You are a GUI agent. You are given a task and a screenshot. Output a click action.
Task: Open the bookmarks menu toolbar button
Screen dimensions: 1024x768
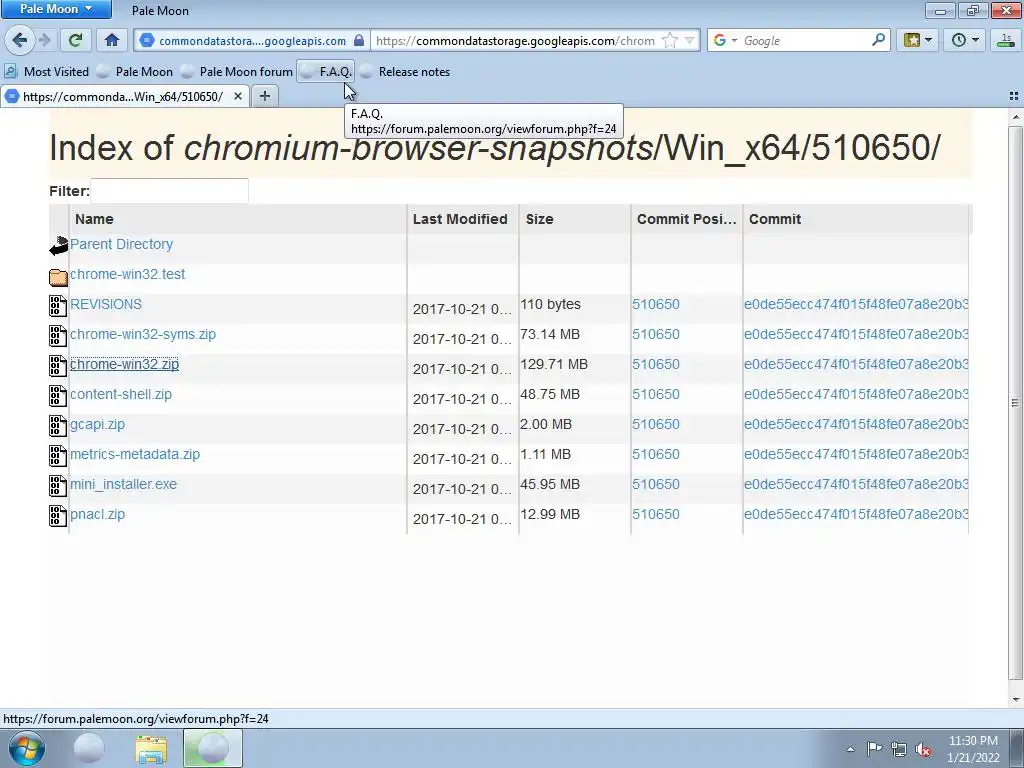[x=917, y=40]
